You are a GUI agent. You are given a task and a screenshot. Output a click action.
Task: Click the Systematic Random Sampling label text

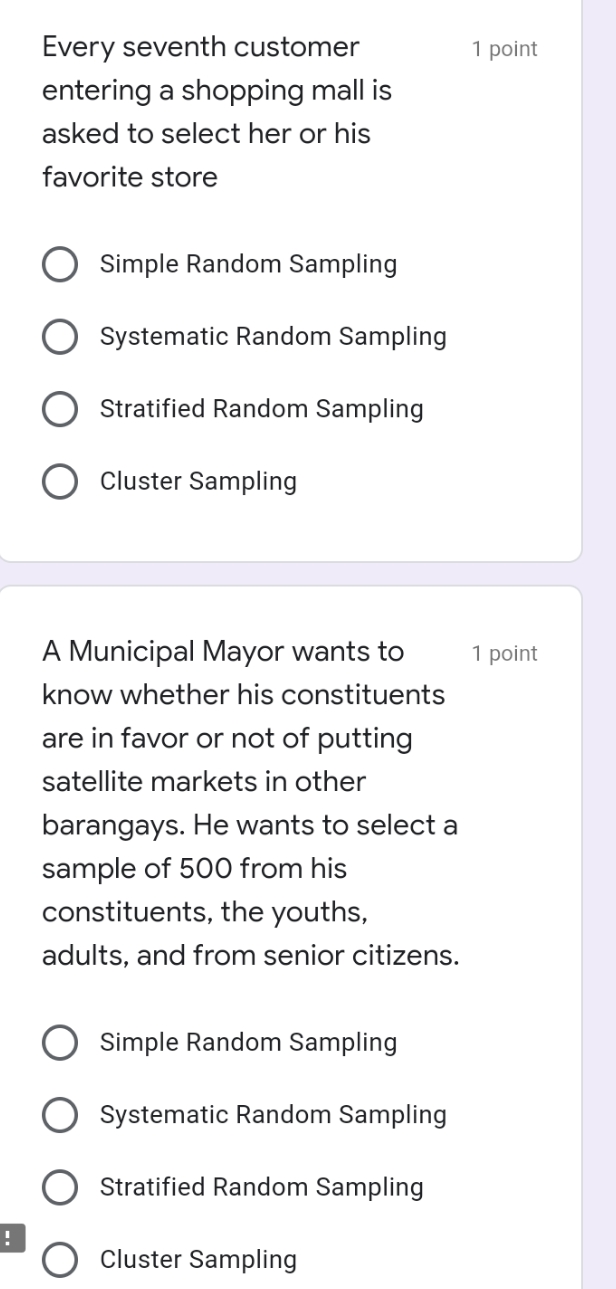tap(272, 336)
